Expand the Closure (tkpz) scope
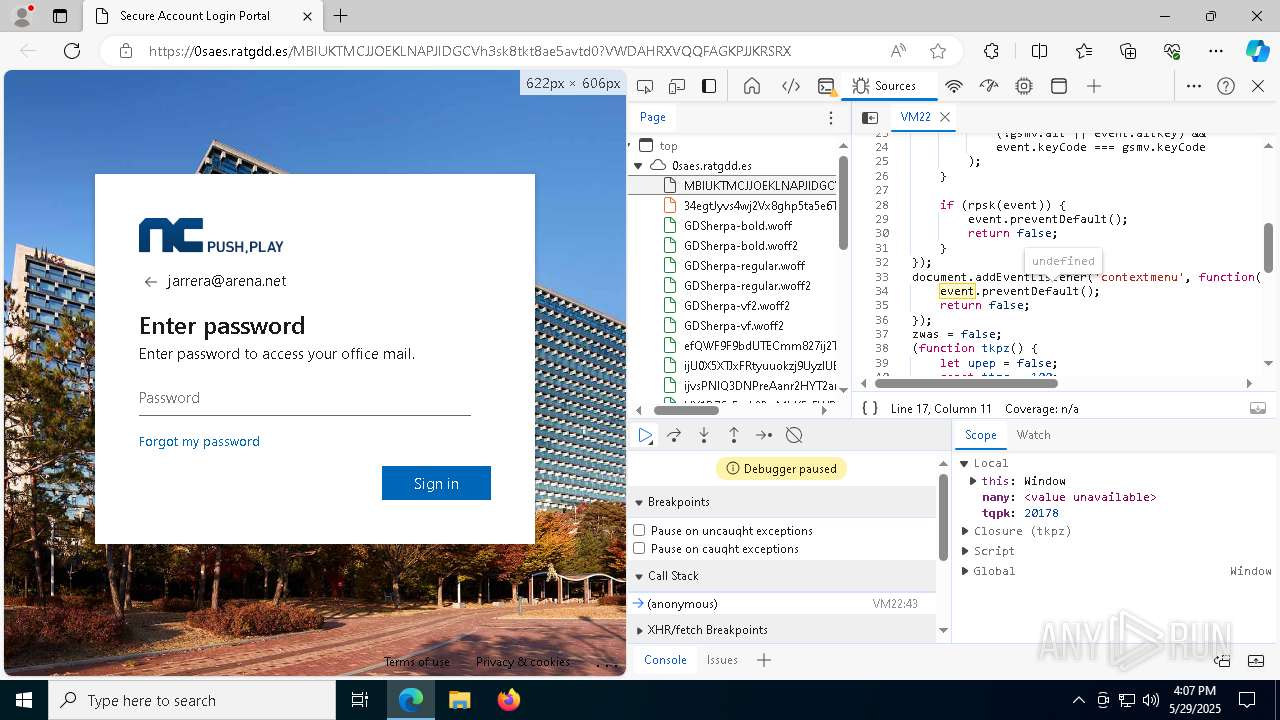 (965, 531)
